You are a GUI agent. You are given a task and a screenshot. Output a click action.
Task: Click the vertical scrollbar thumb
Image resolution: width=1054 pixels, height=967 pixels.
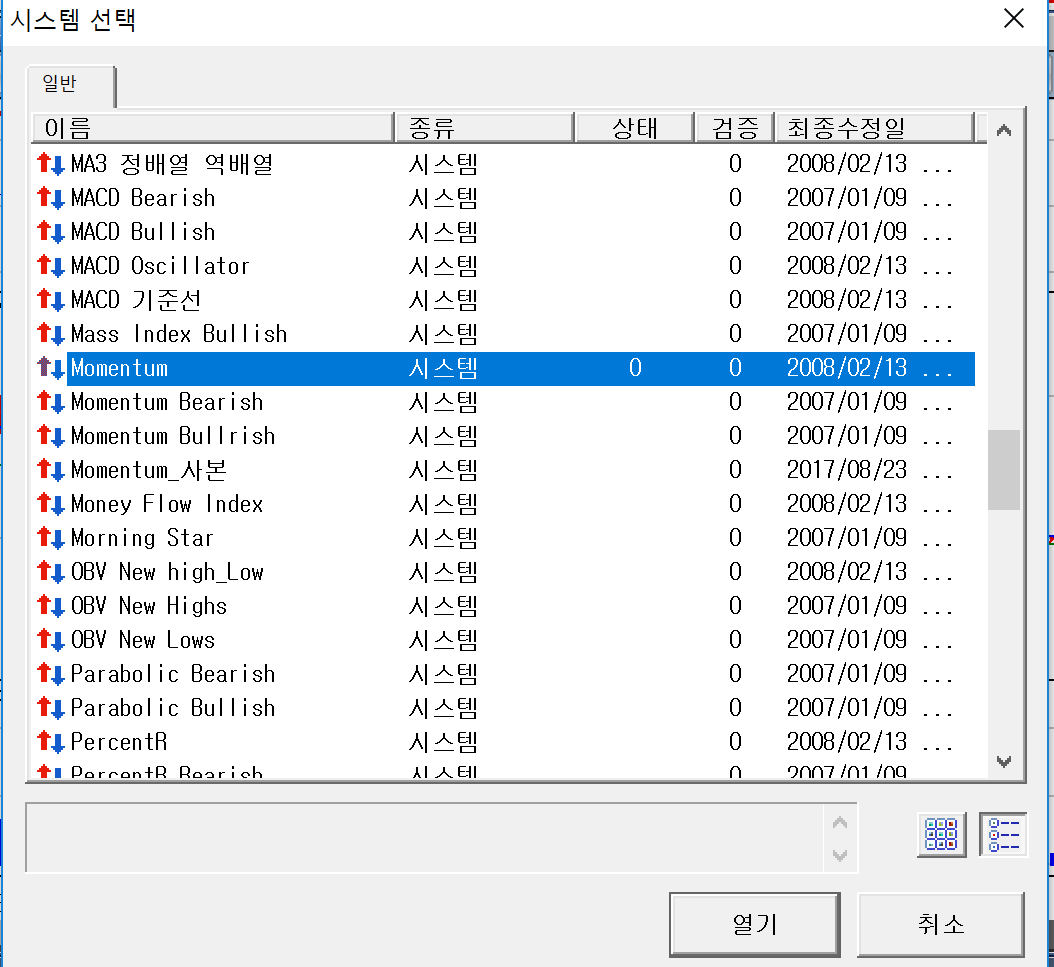1003,470
